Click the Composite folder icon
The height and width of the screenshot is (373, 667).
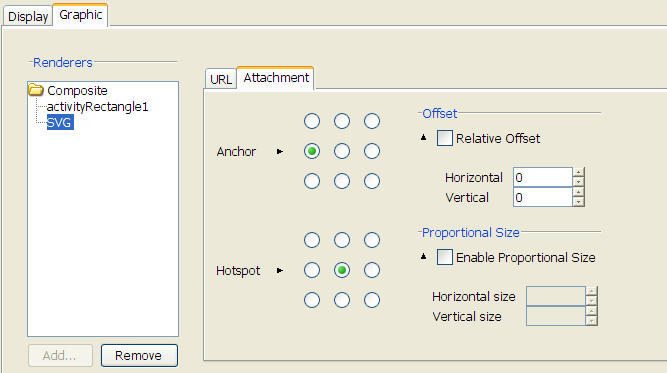(36, 90)
